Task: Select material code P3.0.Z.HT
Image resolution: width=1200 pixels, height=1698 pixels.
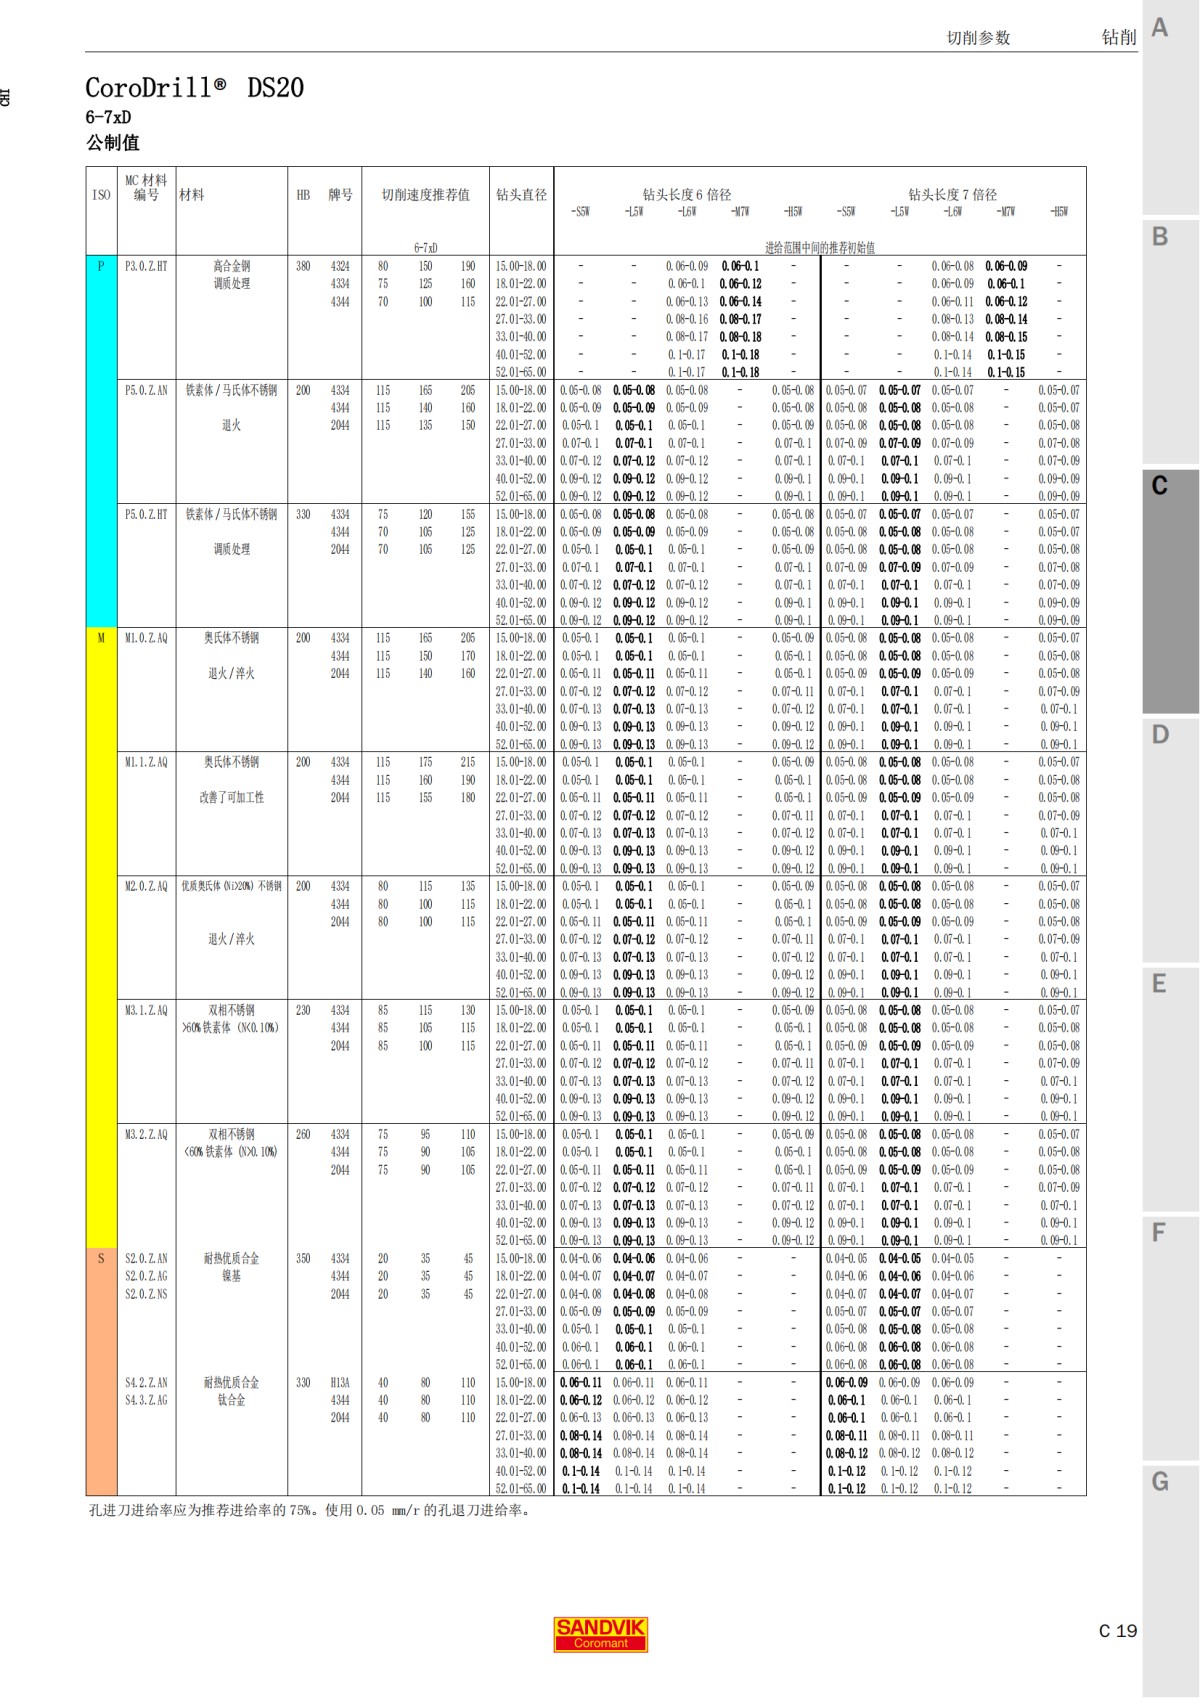Action: (x=146, y=266)
